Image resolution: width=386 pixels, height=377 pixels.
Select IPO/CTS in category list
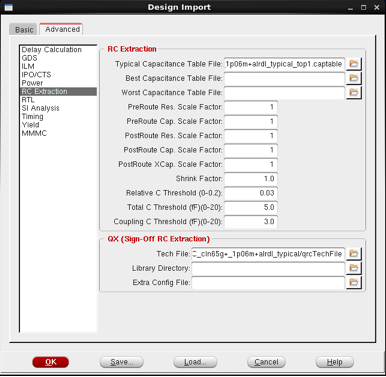(58, 75)
